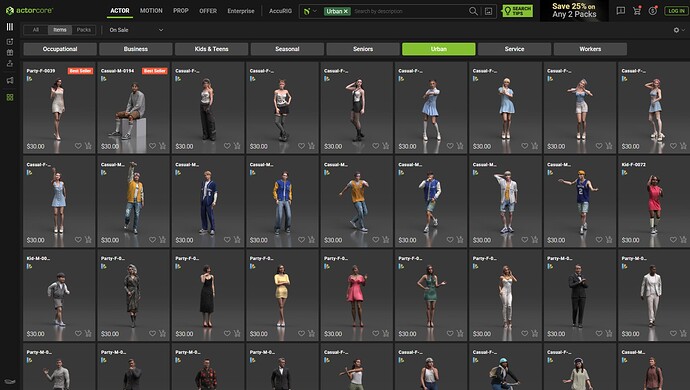Viewport: 690px width, 390px height.
Task: Click cart icon on white suit Party-M card
Action: (x=683, y=333)
